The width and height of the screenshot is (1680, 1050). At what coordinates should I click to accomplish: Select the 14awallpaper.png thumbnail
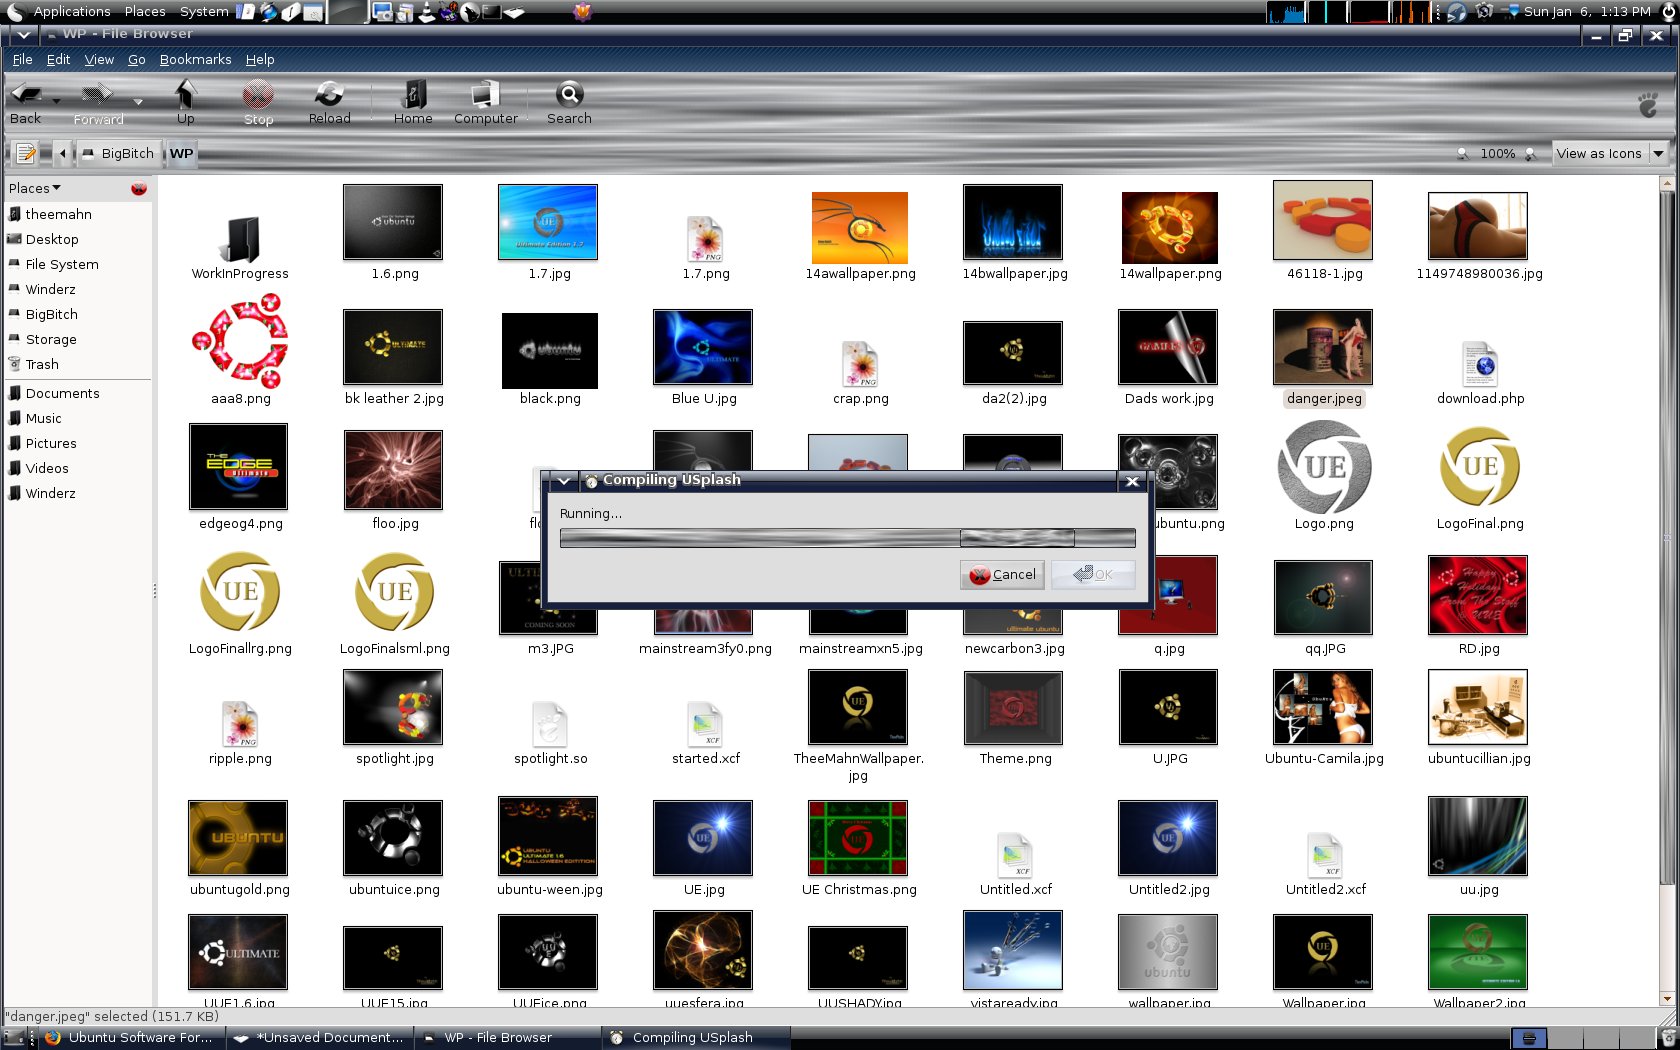(859, 227)
